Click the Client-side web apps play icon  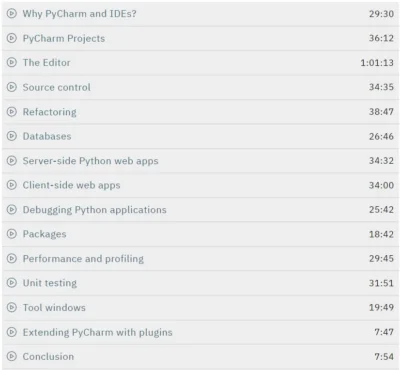point(12,185)
